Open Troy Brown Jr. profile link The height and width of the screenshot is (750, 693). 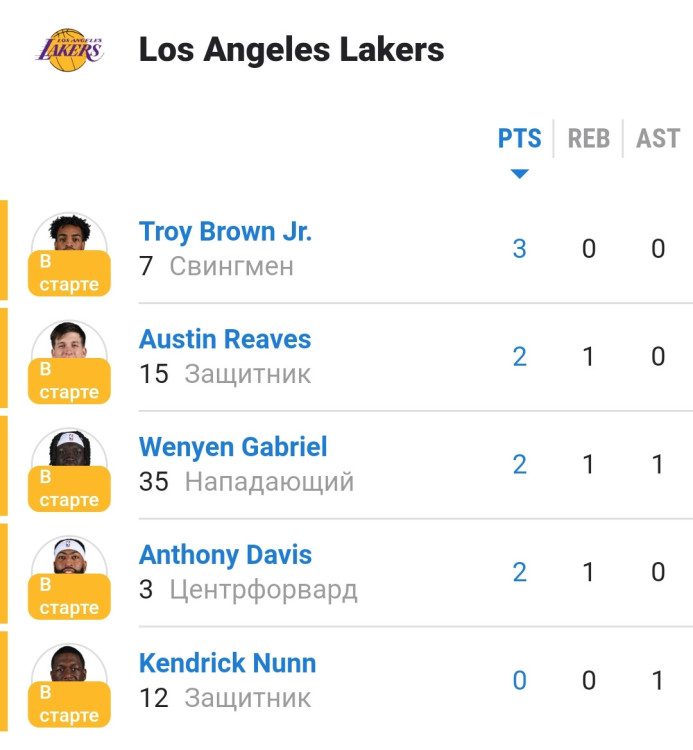pos(225,231)
